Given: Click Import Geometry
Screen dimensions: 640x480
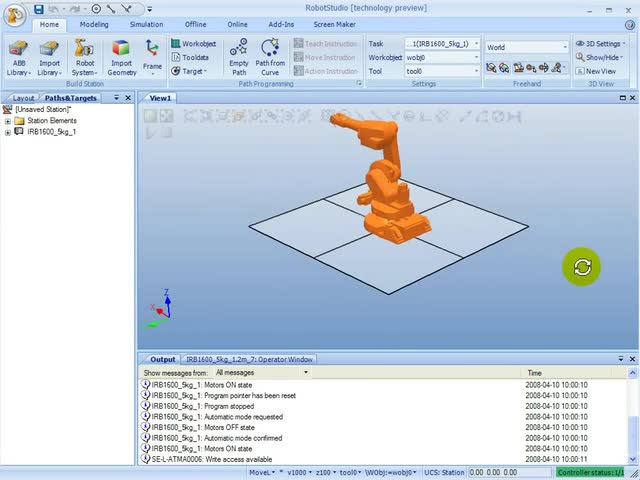Looking at the screenshot, I should 122,58.
